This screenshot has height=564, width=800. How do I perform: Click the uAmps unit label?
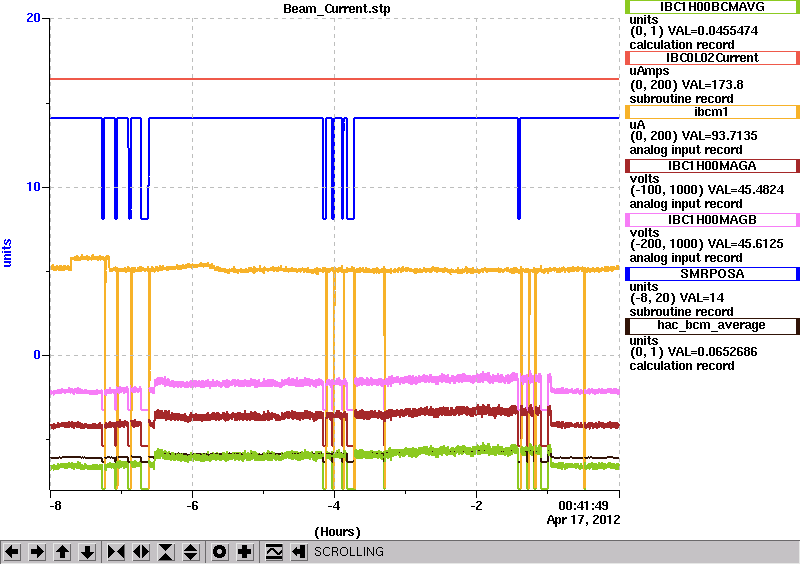click(649, 71)
